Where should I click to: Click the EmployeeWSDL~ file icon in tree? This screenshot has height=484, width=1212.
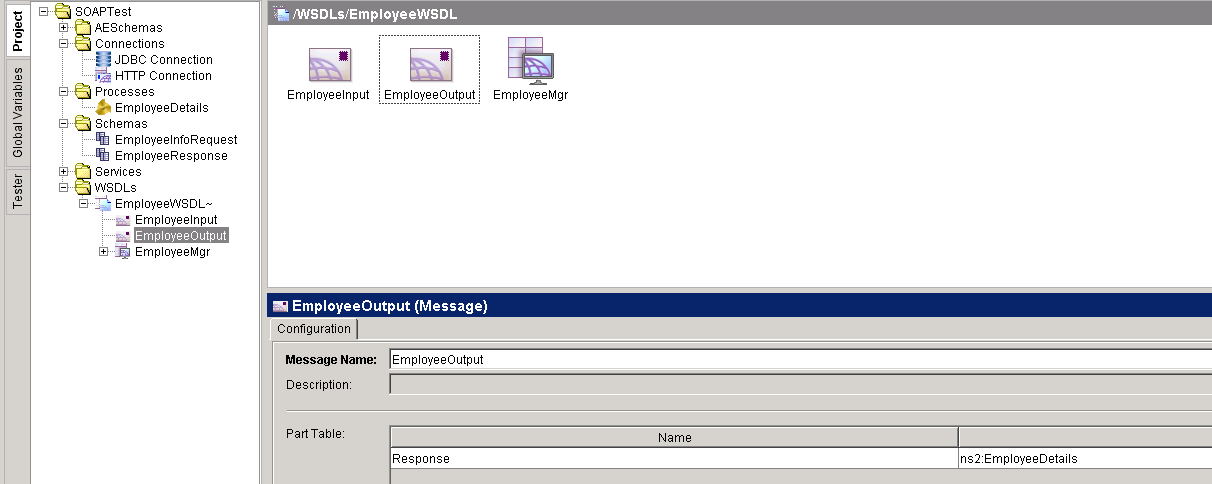coord(103,204)
